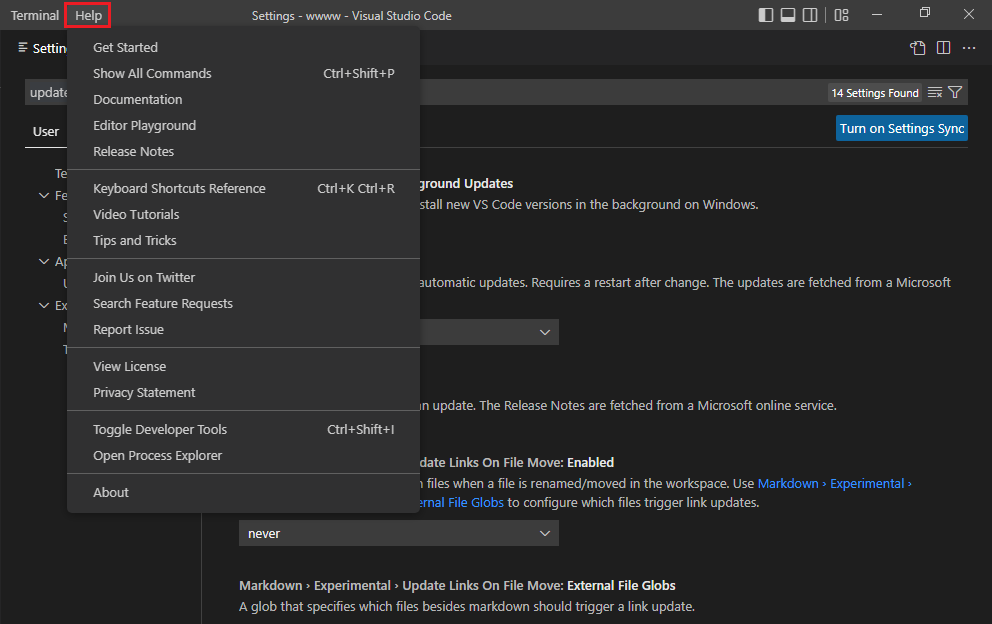Click Turn on Settings Sync button
This screenshot has height=624, width=992.
(x=902, y=128)
